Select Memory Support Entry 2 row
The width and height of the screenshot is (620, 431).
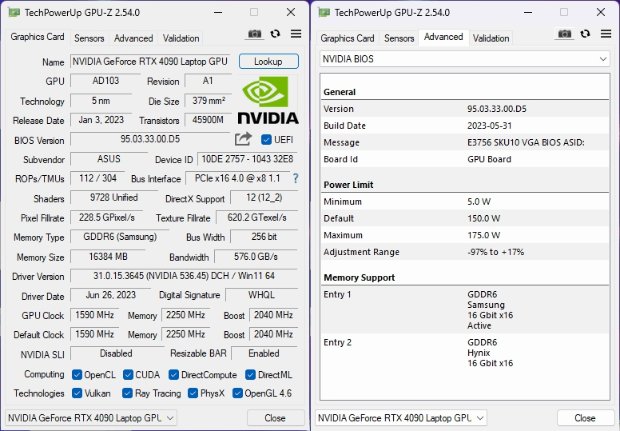pyautogui.click(x=465, y=353)
